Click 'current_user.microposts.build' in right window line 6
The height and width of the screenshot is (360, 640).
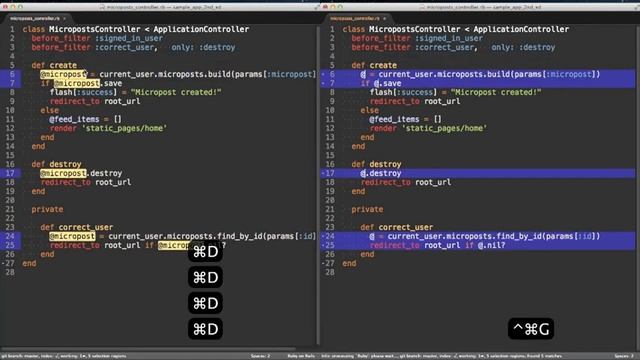445,74
